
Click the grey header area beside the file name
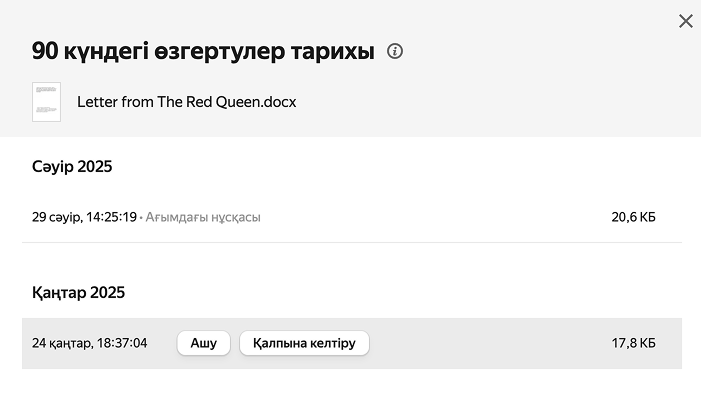[480, 102]
